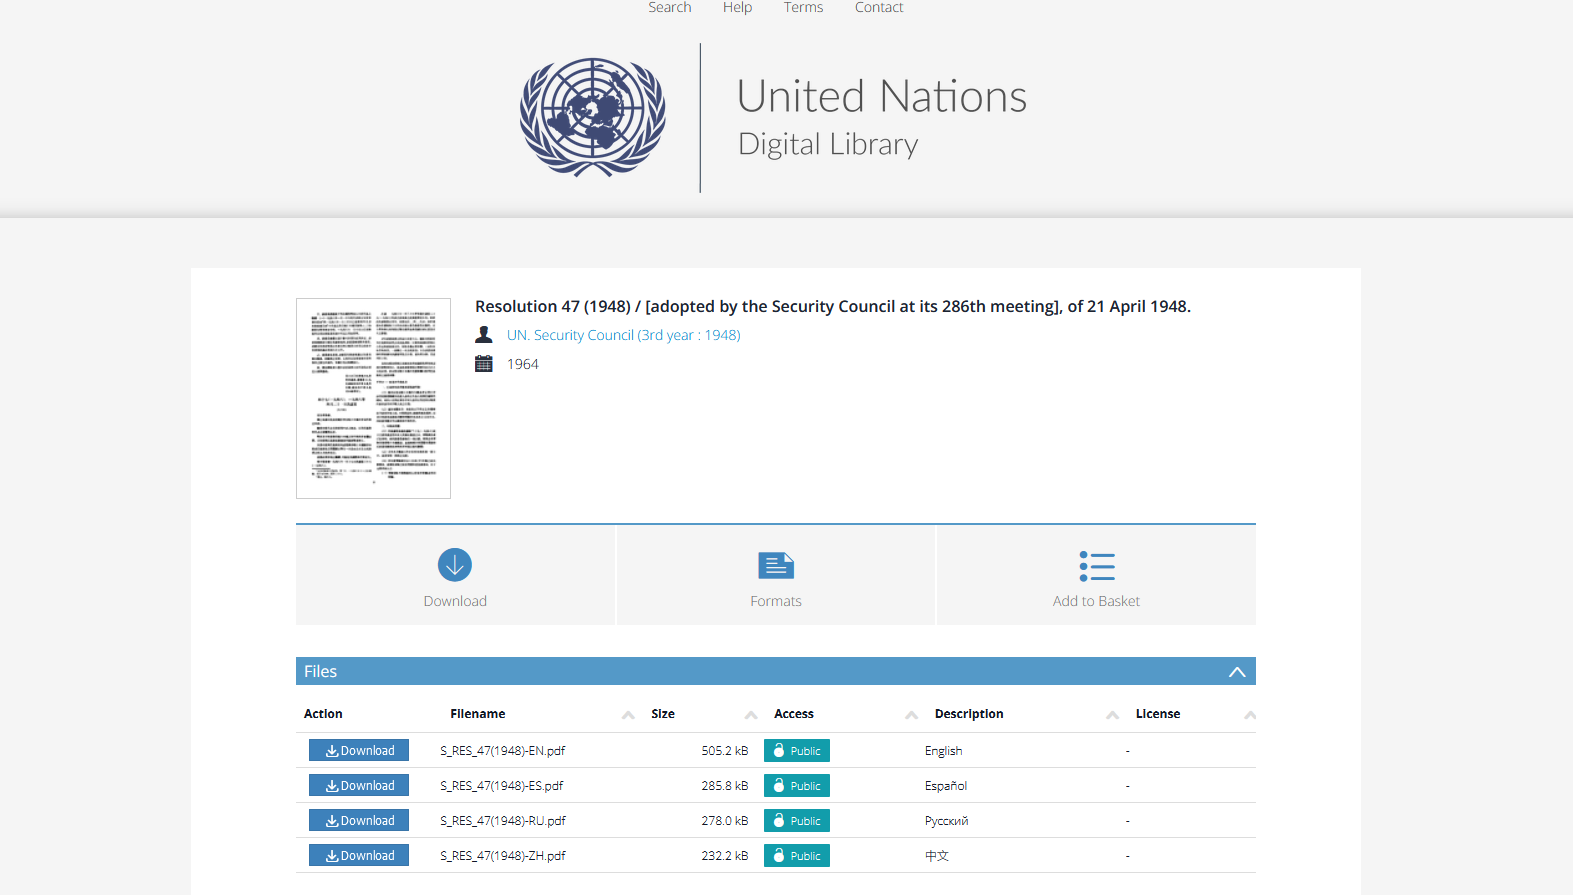This screenshot has width=1573, height=895.
Task: Click the filename S_RES_47(1948)-ZH.pdf
Action: (x=503, y=856)
